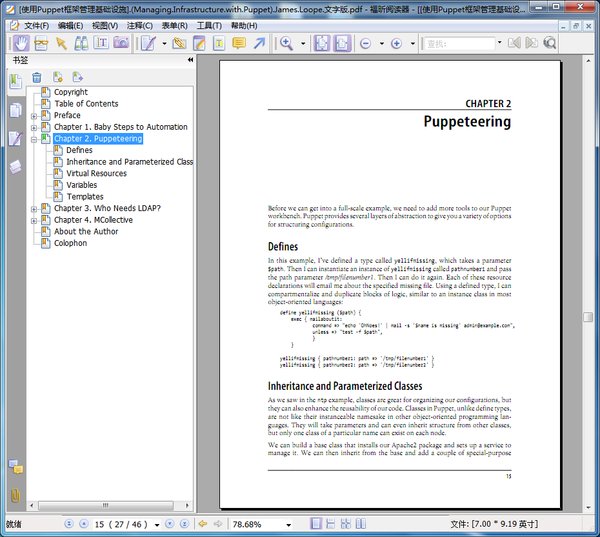Select the Arrow annotation tool
600x537 pixels.
[259, 43]
